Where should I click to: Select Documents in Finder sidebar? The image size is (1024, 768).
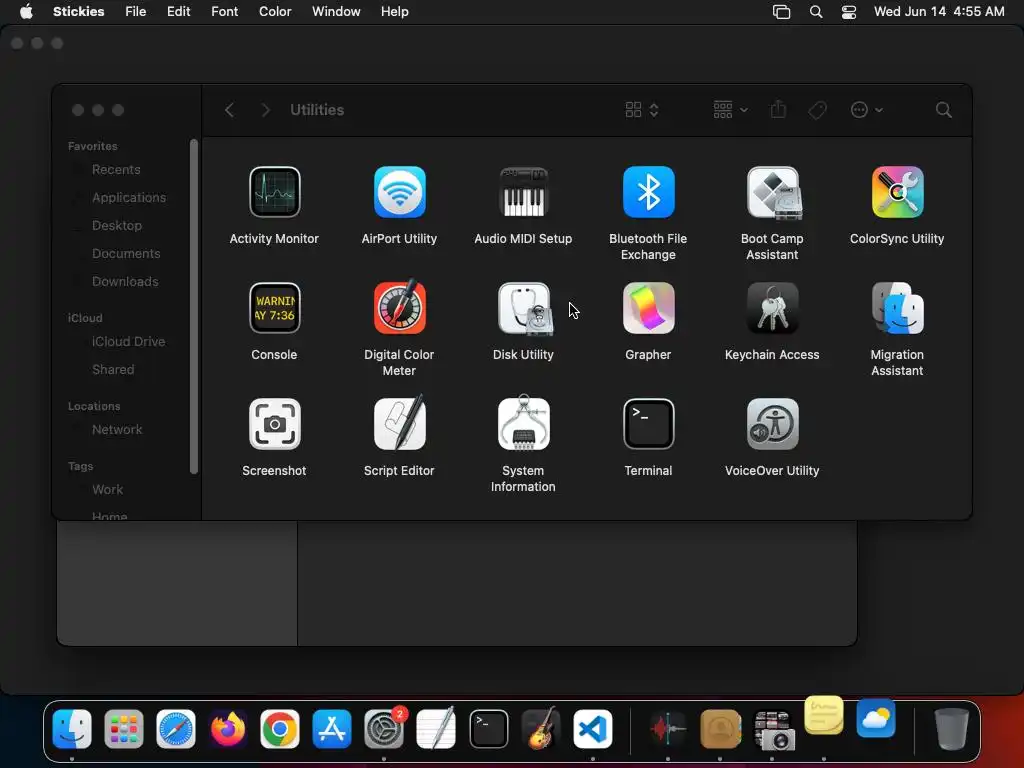128,253
